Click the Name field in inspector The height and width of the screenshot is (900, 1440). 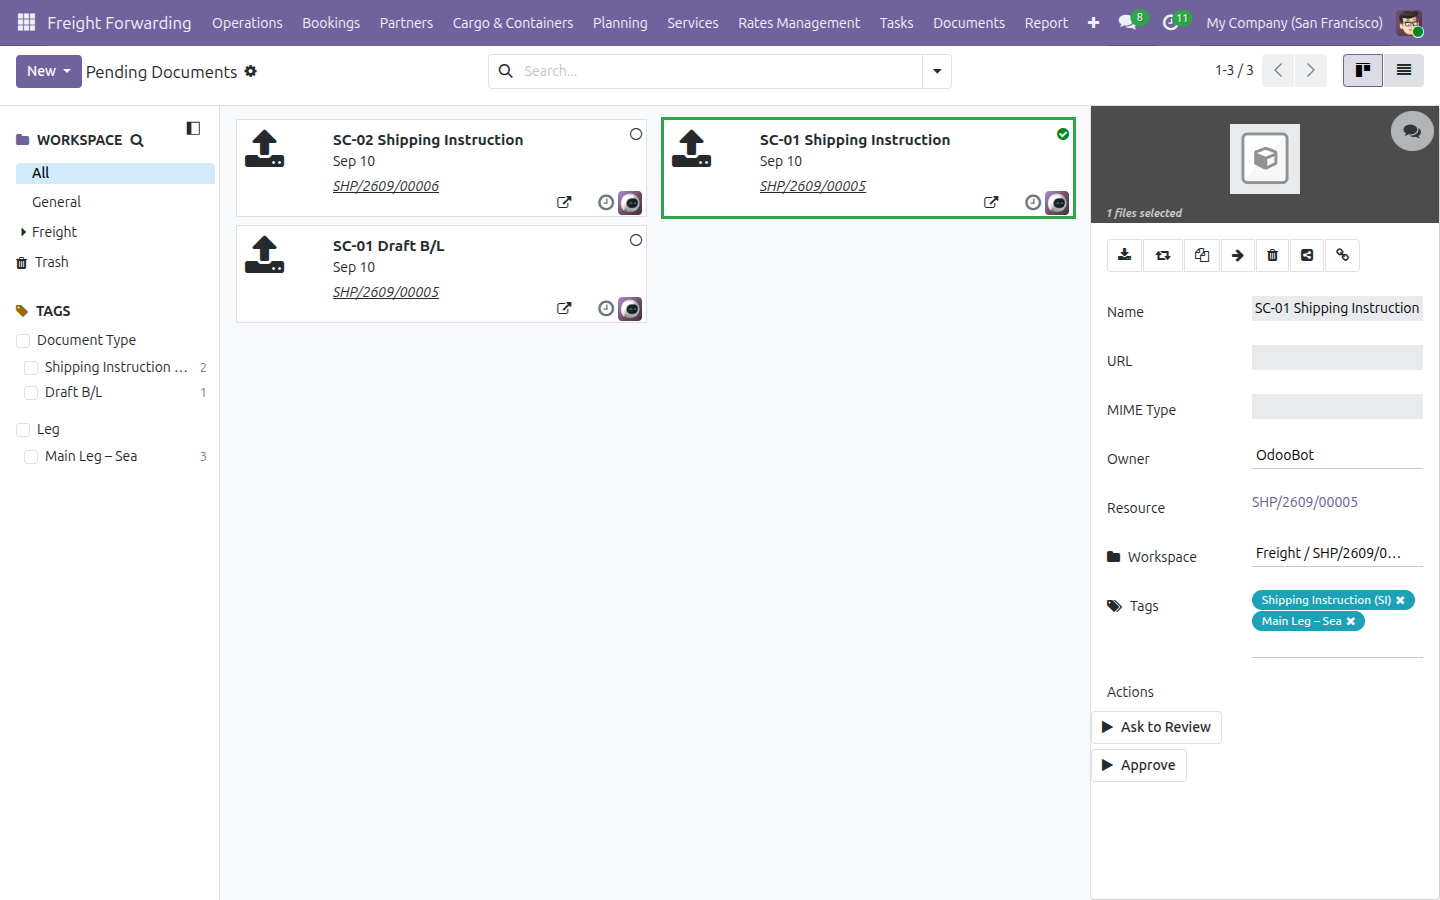(x=1337, y=308)
